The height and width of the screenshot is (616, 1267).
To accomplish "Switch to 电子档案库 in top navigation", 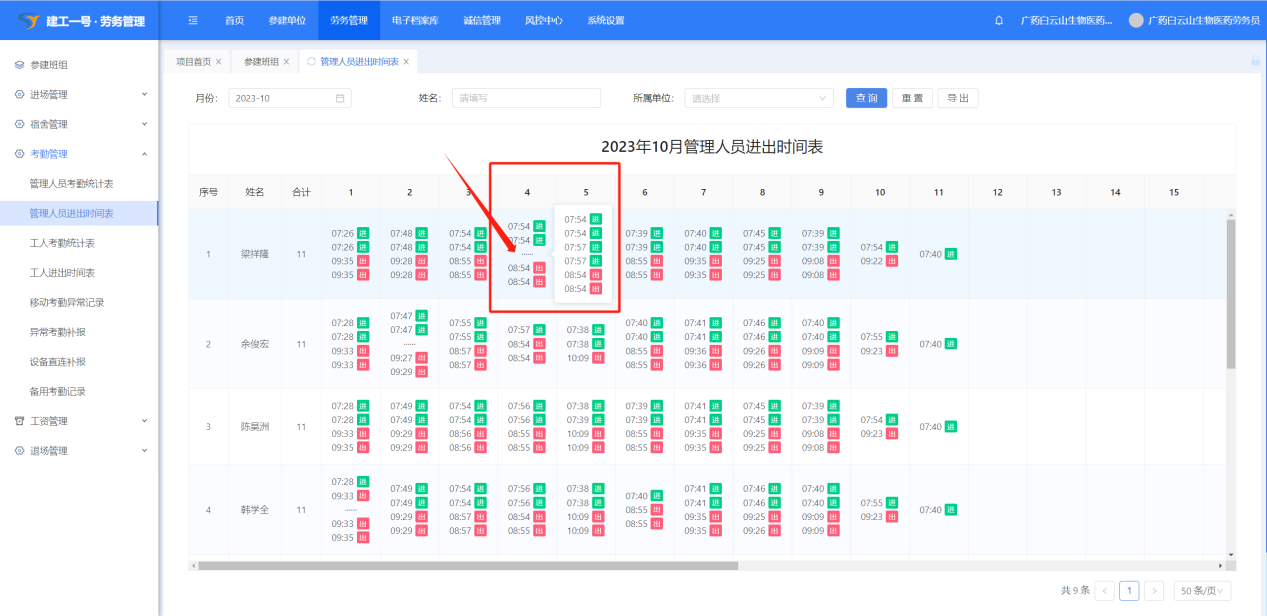I will tap(415, 20).
